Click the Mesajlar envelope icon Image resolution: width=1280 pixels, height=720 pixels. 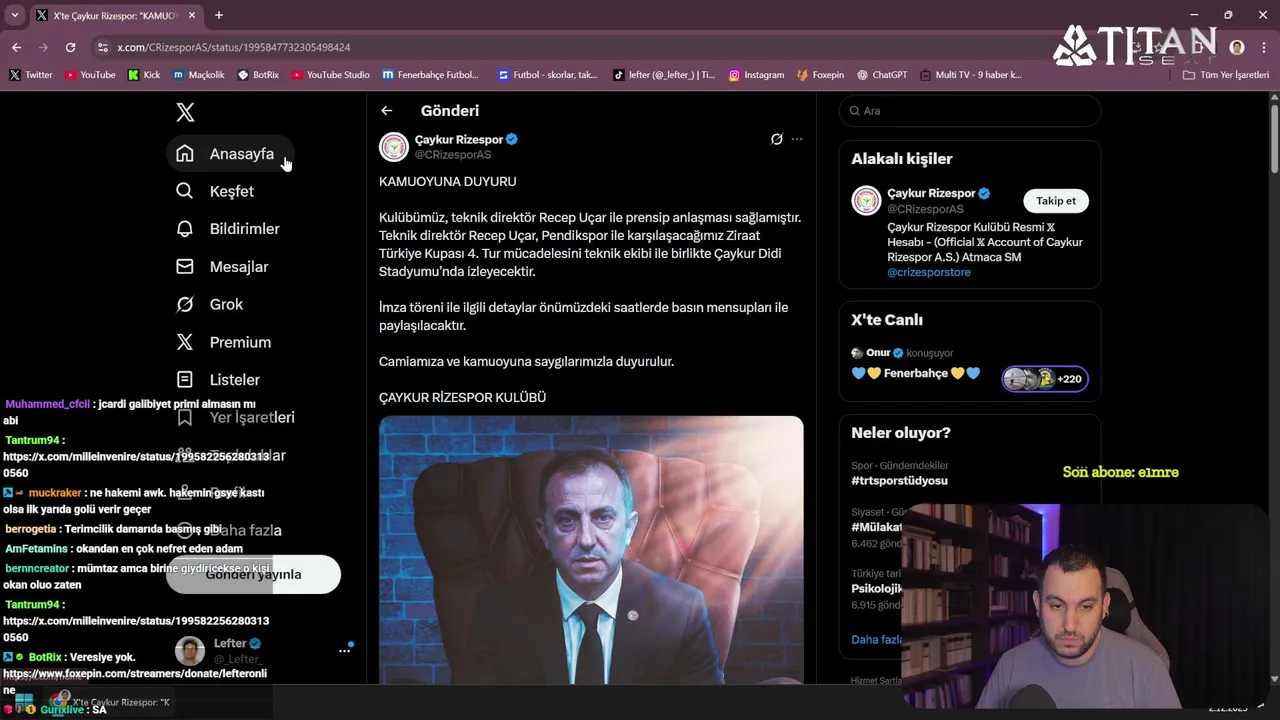click(184, 266)
